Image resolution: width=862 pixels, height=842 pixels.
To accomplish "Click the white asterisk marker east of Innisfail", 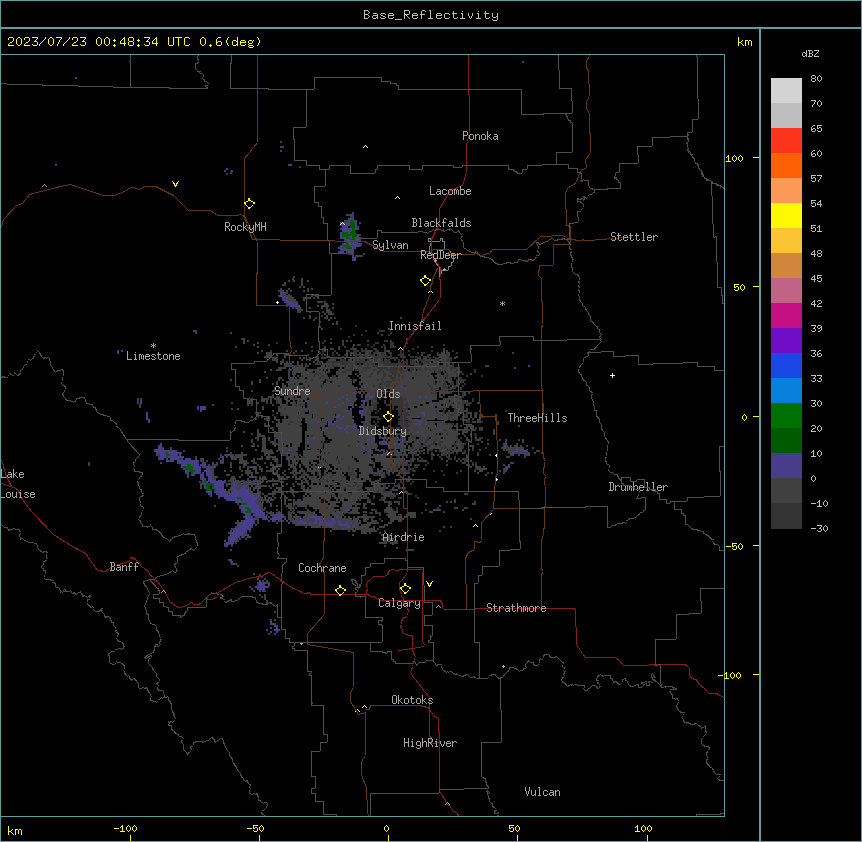I will (x=502, y=303).
